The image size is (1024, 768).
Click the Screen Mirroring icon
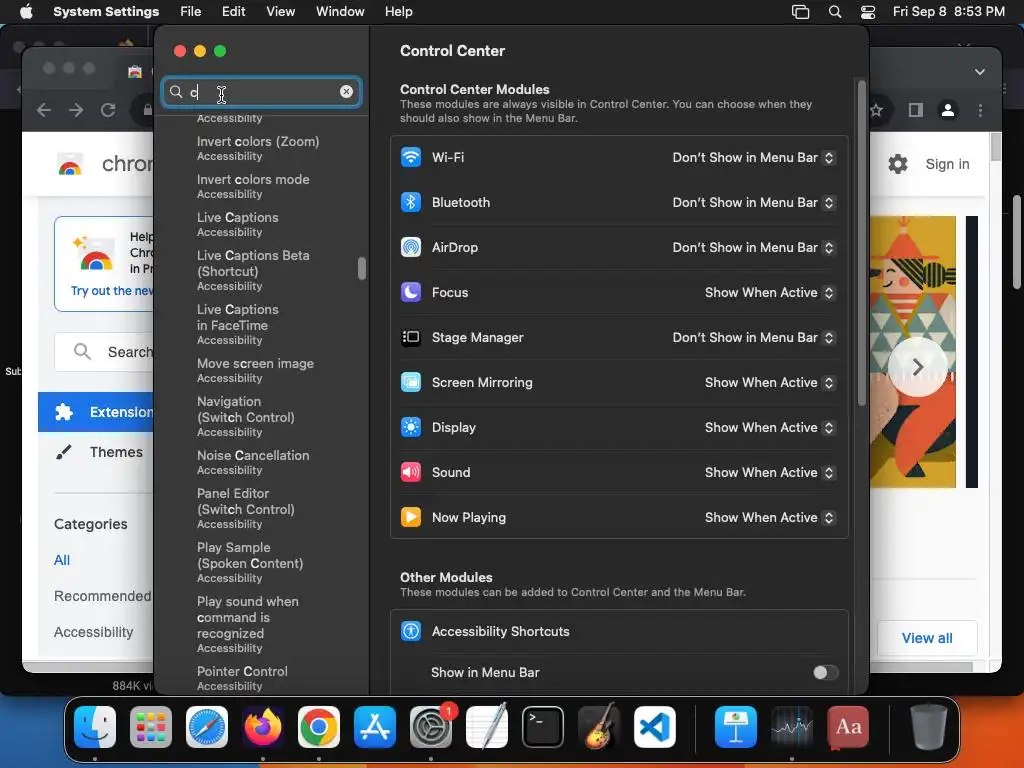click(411, 382)
